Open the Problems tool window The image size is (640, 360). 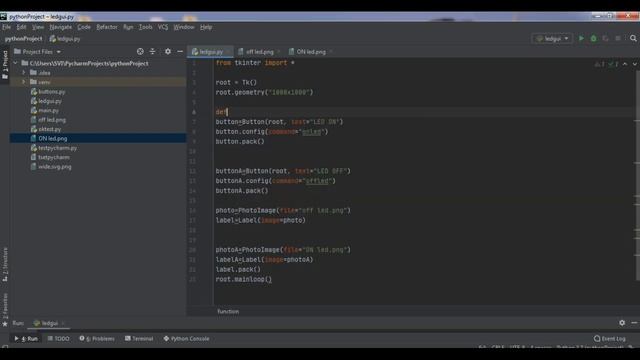click(x=97, y=339)
